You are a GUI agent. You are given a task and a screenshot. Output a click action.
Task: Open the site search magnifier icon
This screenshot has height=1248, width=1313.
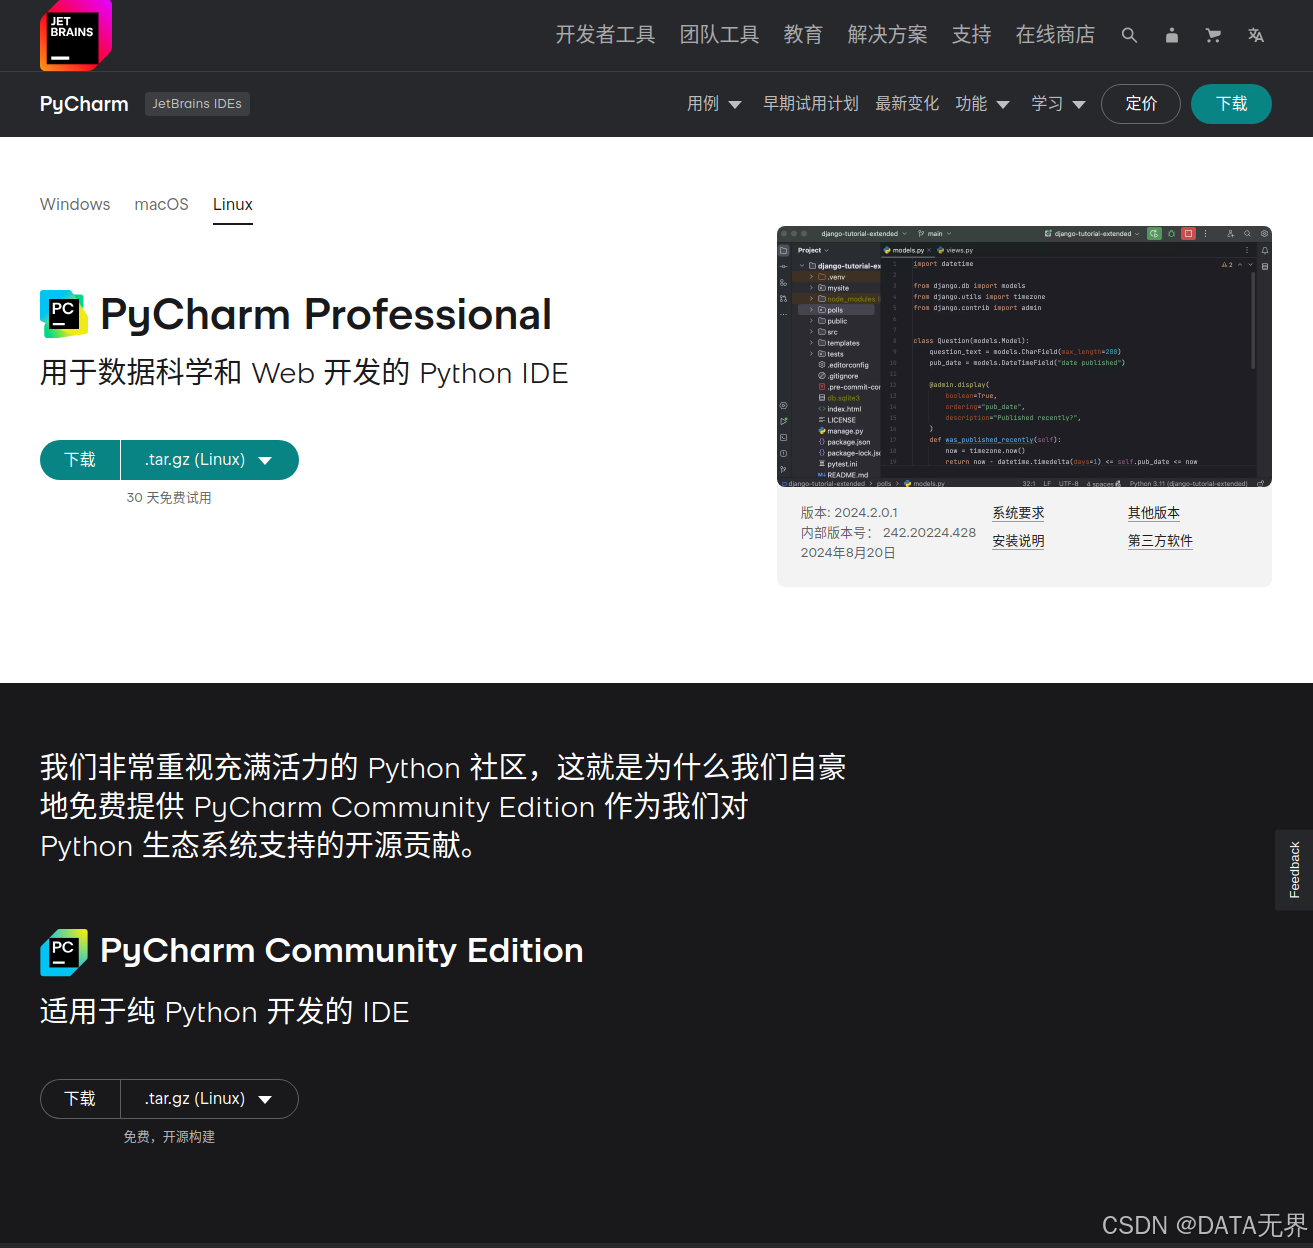(1129, 35)
